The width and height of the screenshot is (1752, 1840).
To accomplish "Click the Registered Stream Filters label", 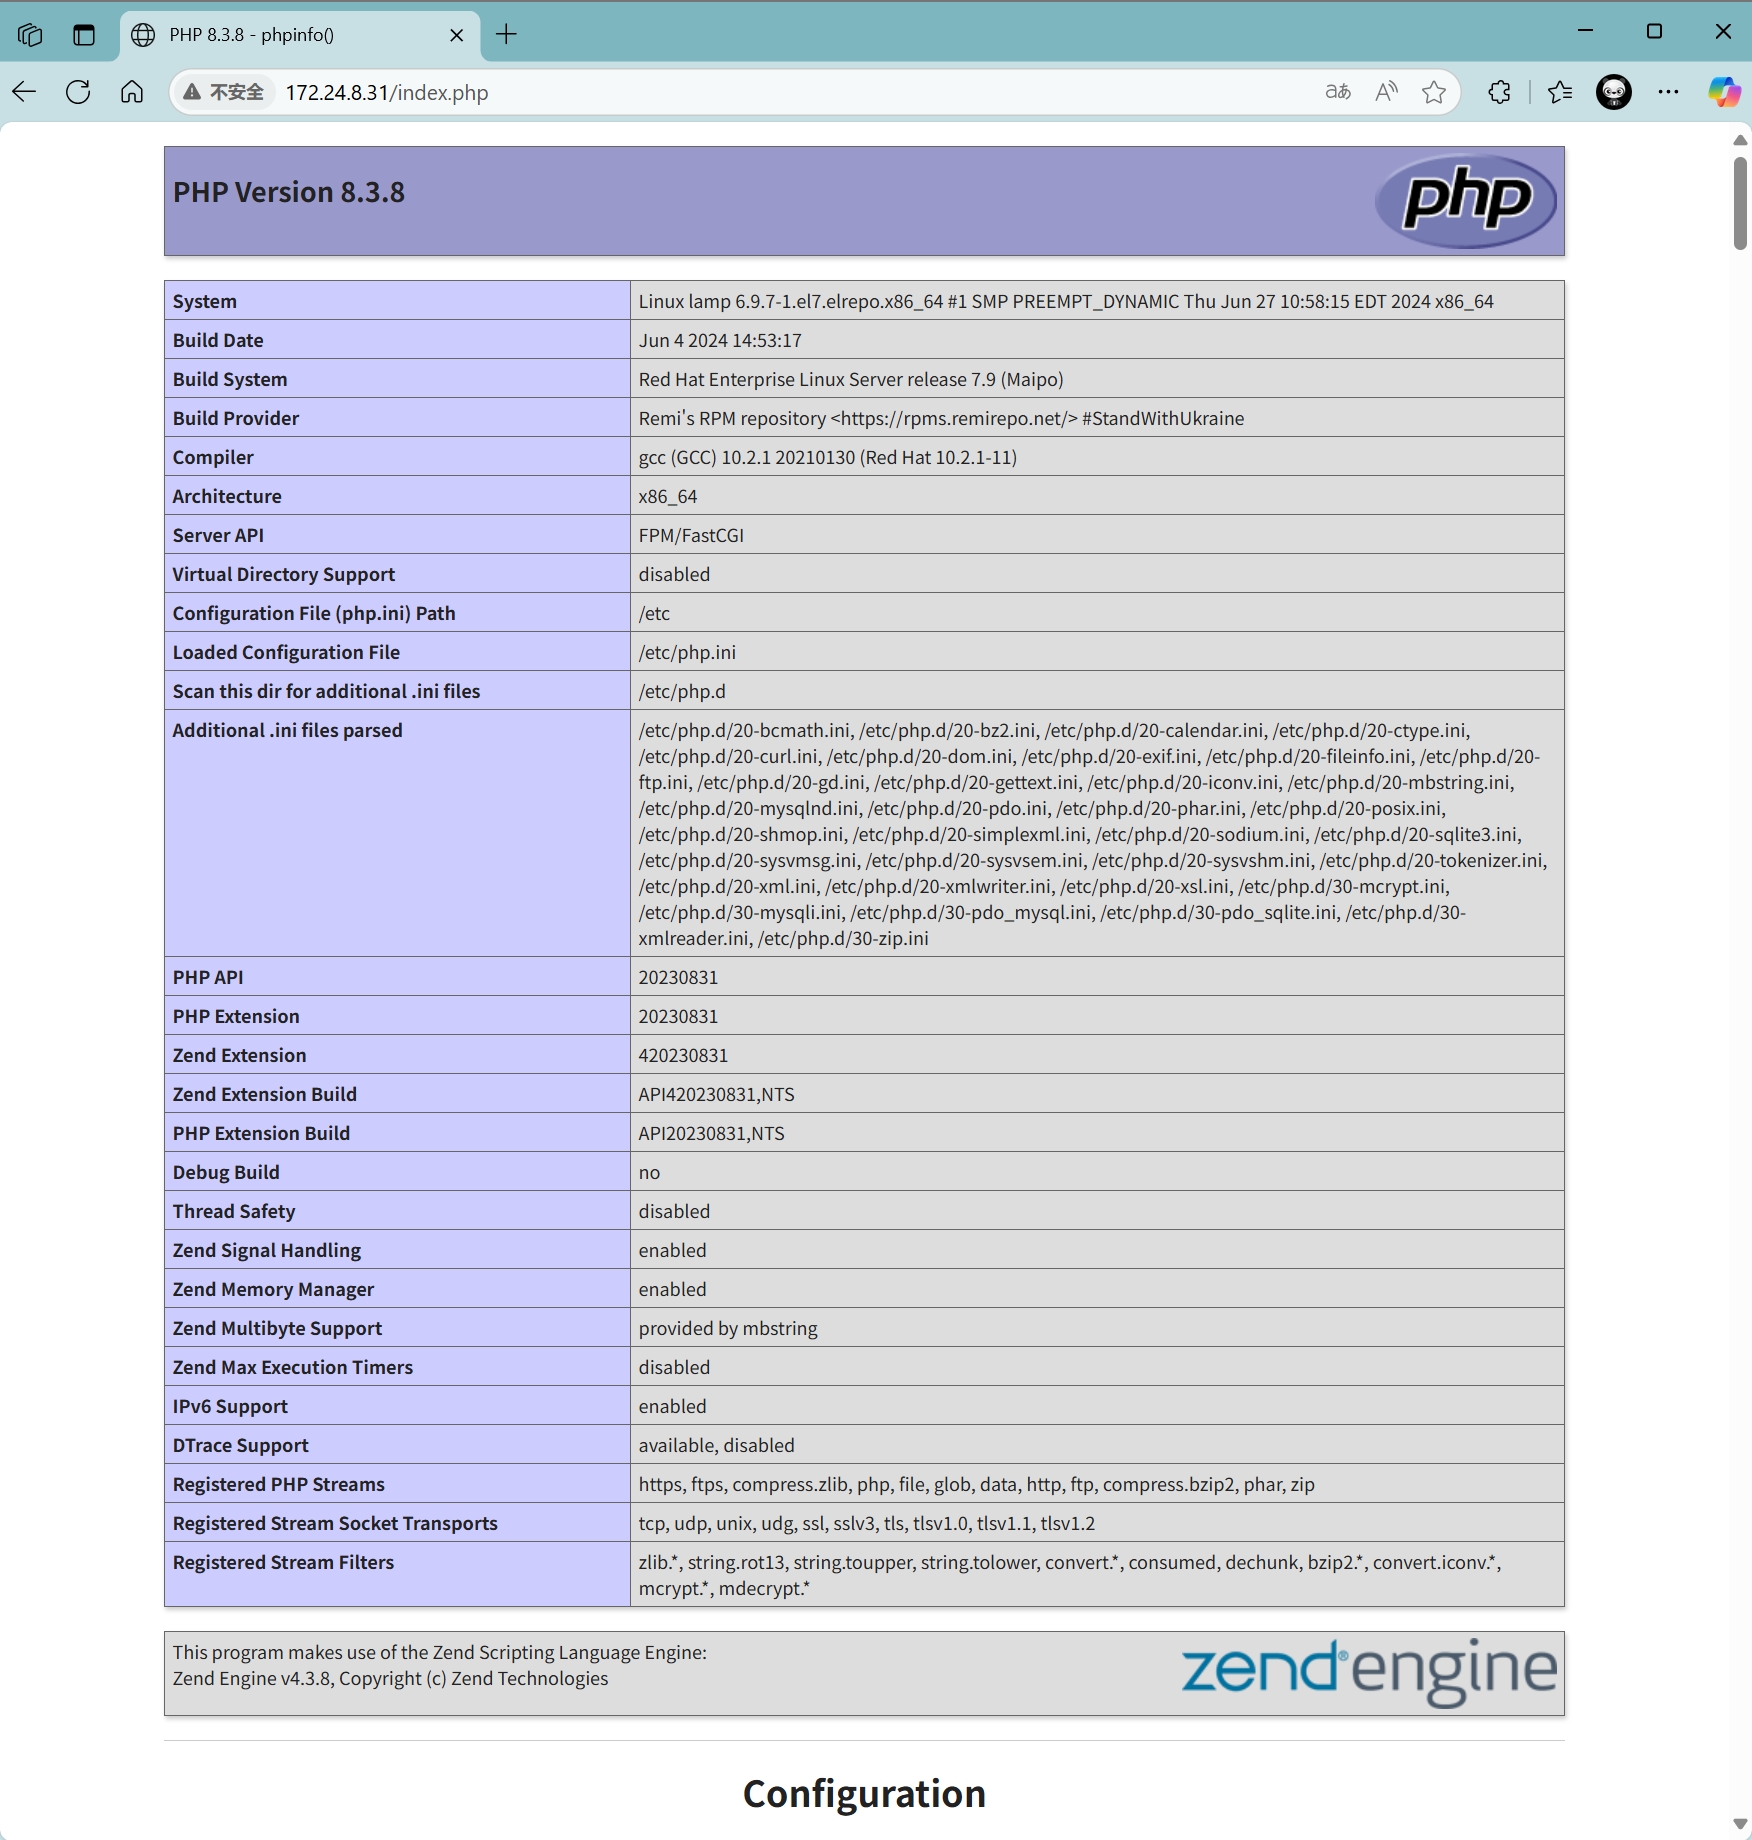I will tap(283, 1562).
